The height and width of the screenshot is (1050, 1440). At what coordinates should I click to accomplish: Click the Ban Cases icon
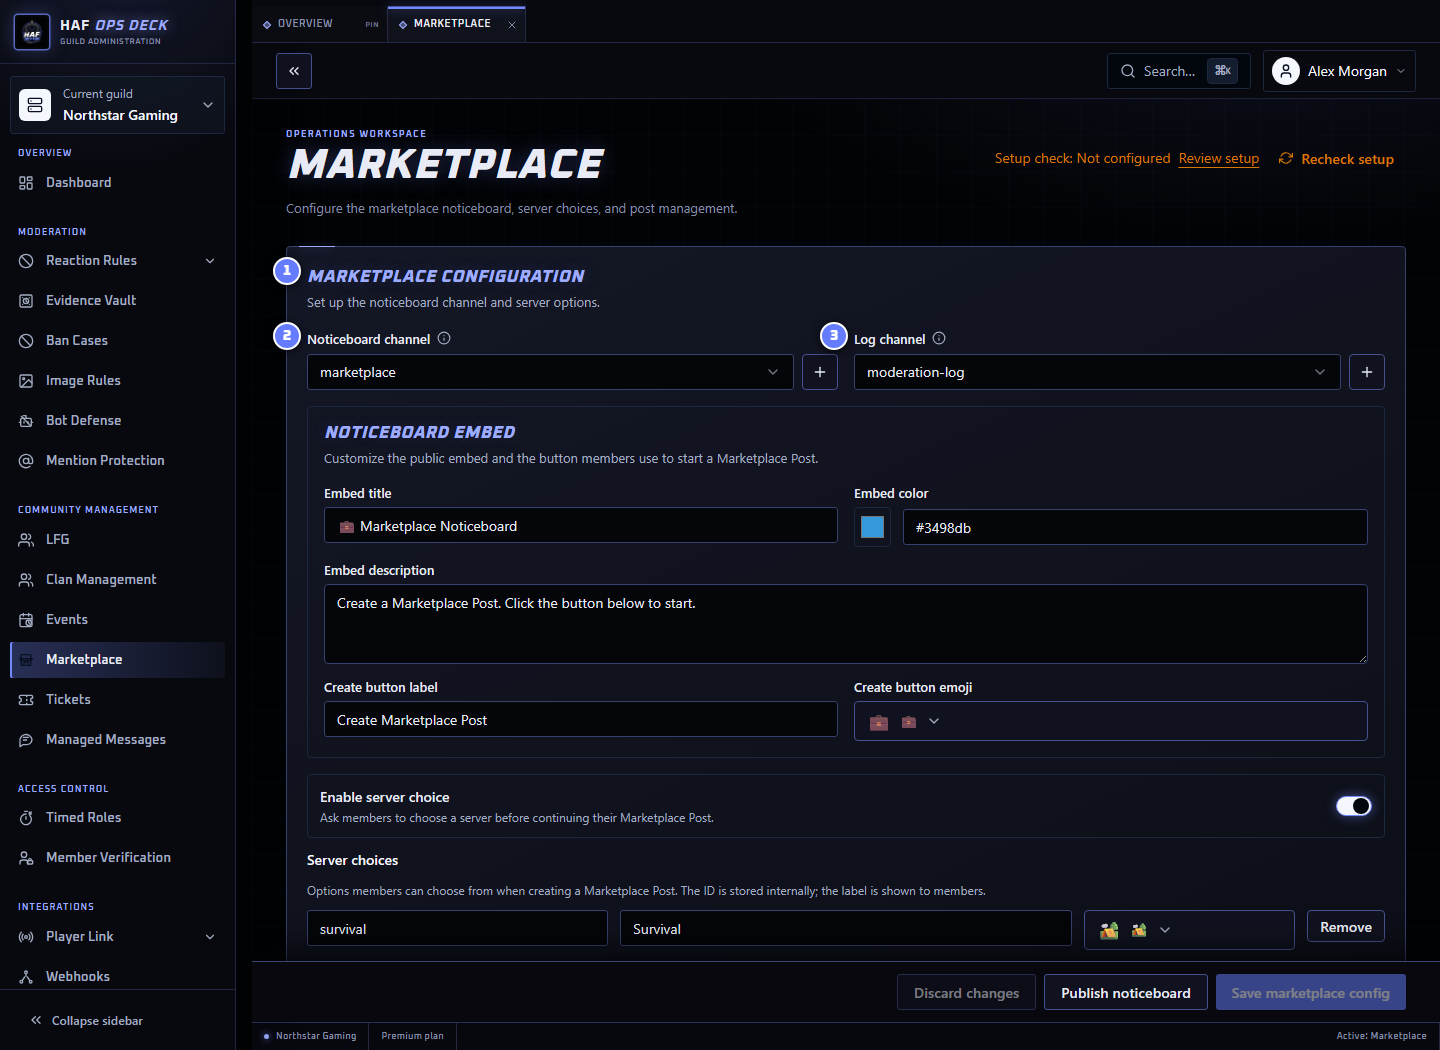26,341
